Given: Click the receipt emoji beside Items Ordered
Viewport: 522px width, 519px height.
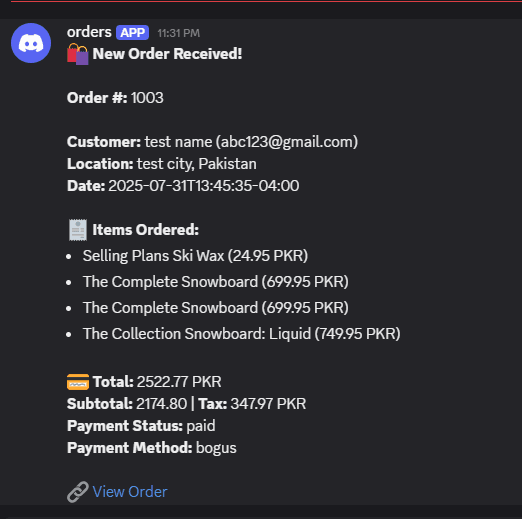Looking at the screenshot, I should [78, 230].
